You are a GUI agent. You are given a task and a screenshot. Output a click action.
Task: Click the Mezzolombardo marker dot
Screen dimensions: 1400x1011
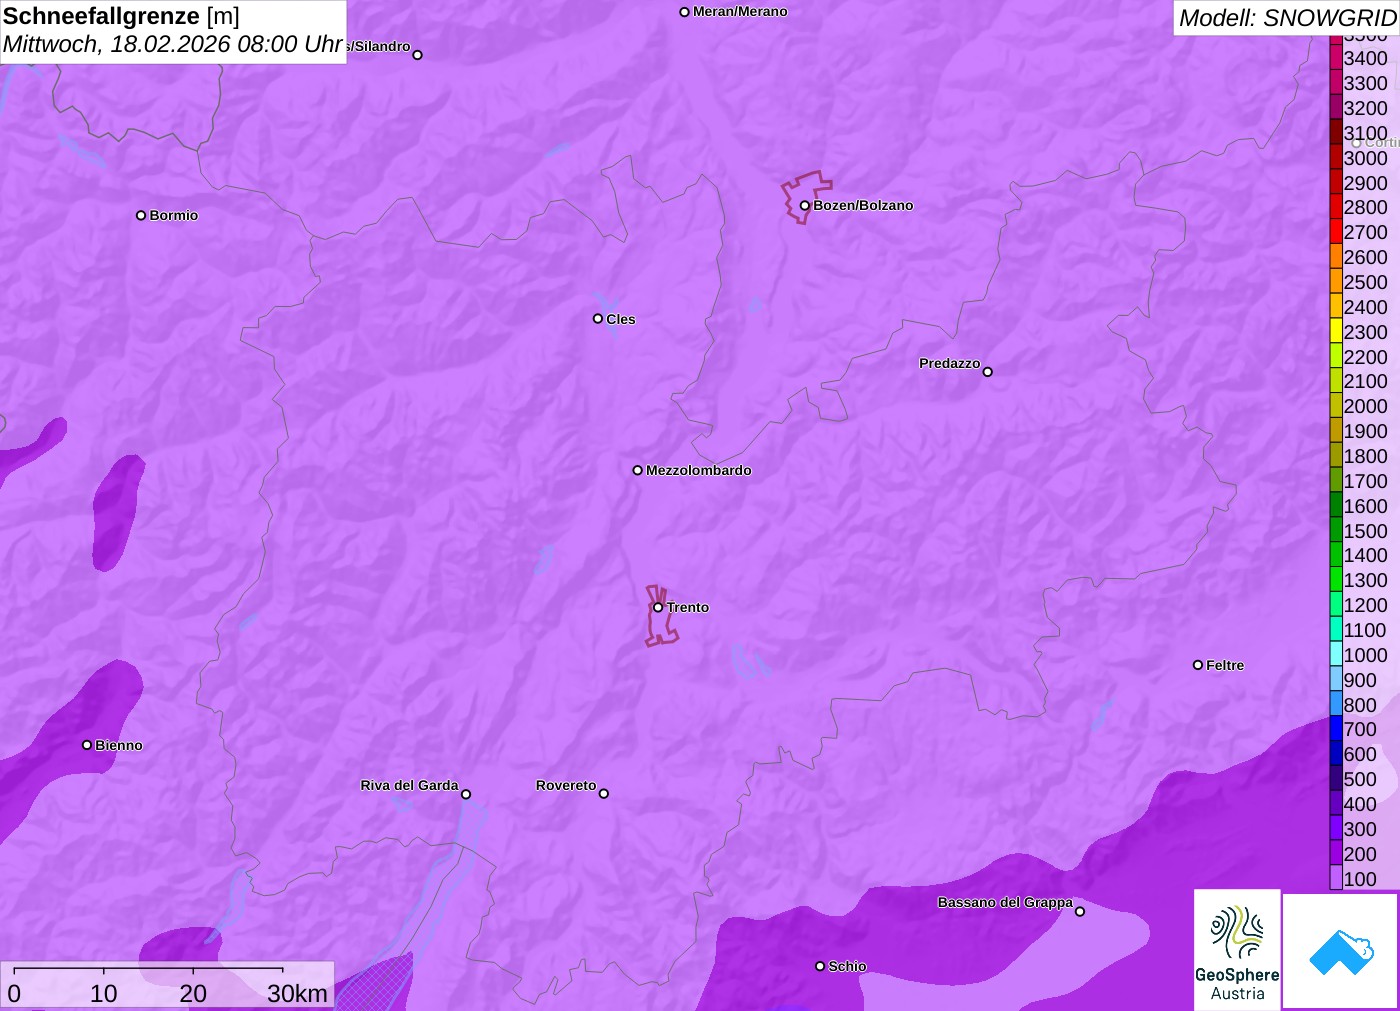637,470
